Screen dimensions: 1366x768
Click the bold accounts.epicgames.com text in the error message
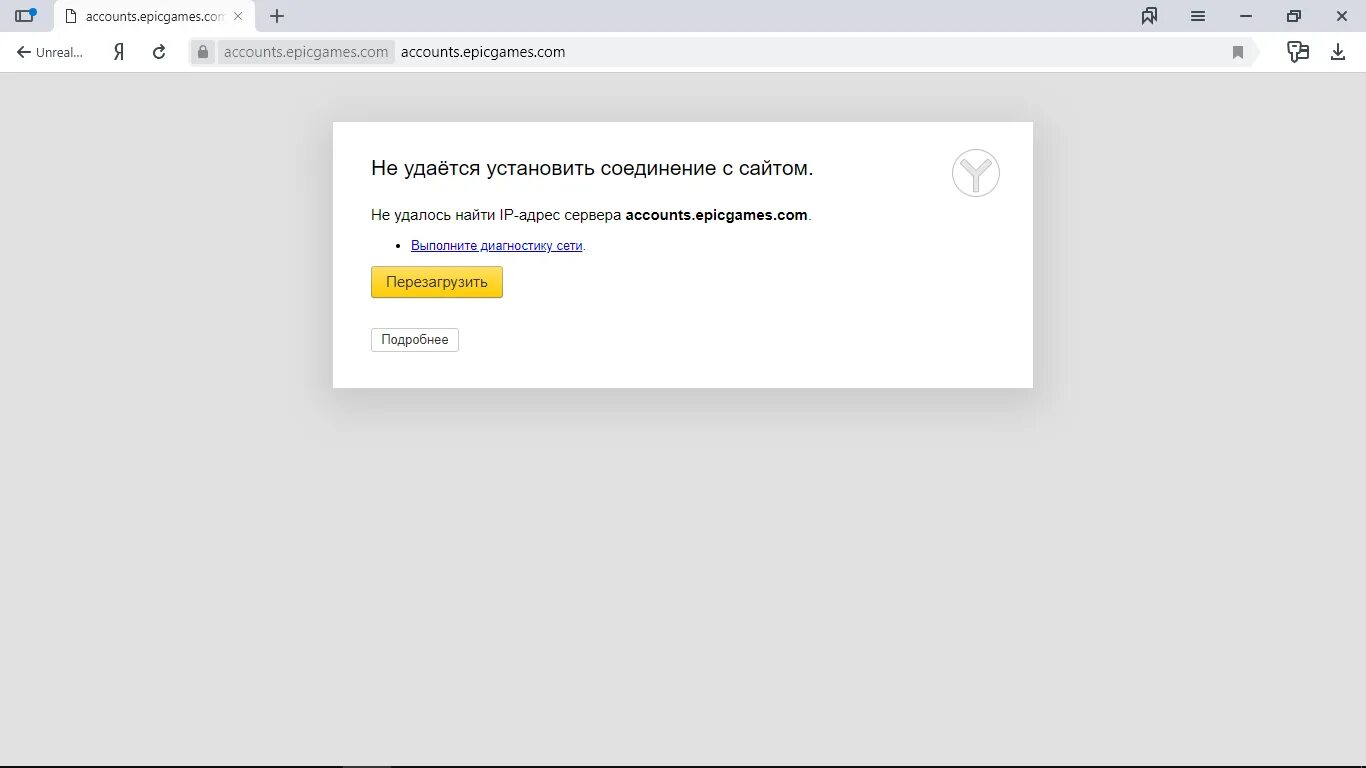(x=716, y=215)
